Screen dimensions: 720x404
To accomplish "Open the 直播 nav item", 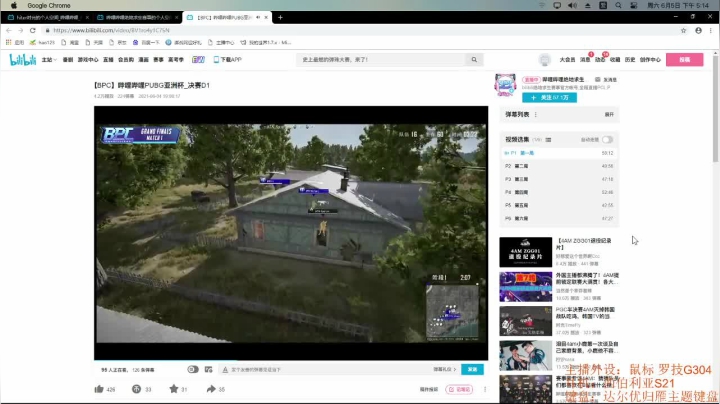I will click(108, 60).
